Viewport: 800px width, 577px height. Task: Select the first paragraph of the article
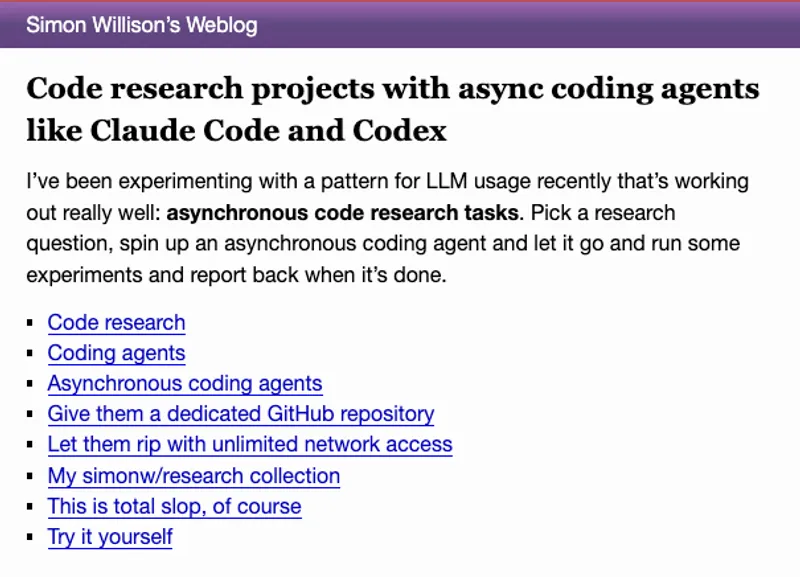pyautogui.click(x=387, y=227)
